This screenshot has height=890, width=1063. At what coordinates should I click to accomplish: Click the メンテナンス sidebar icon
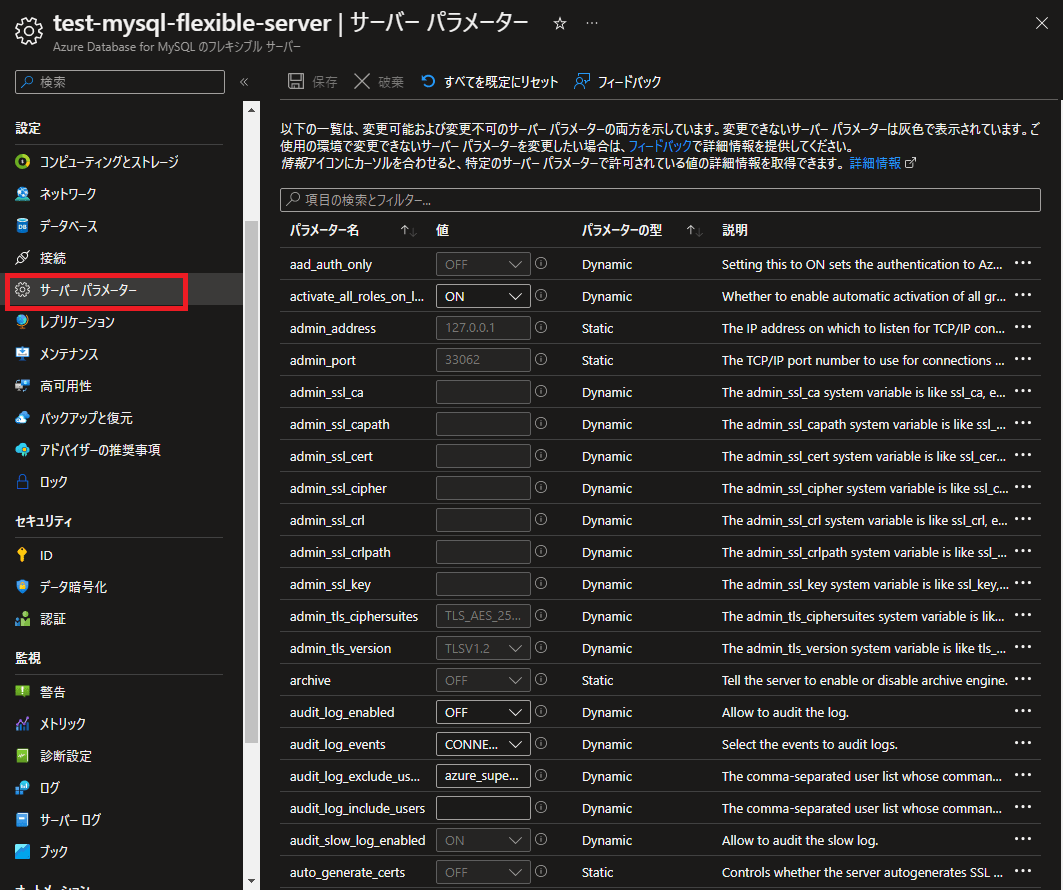(x=22, y=354)
